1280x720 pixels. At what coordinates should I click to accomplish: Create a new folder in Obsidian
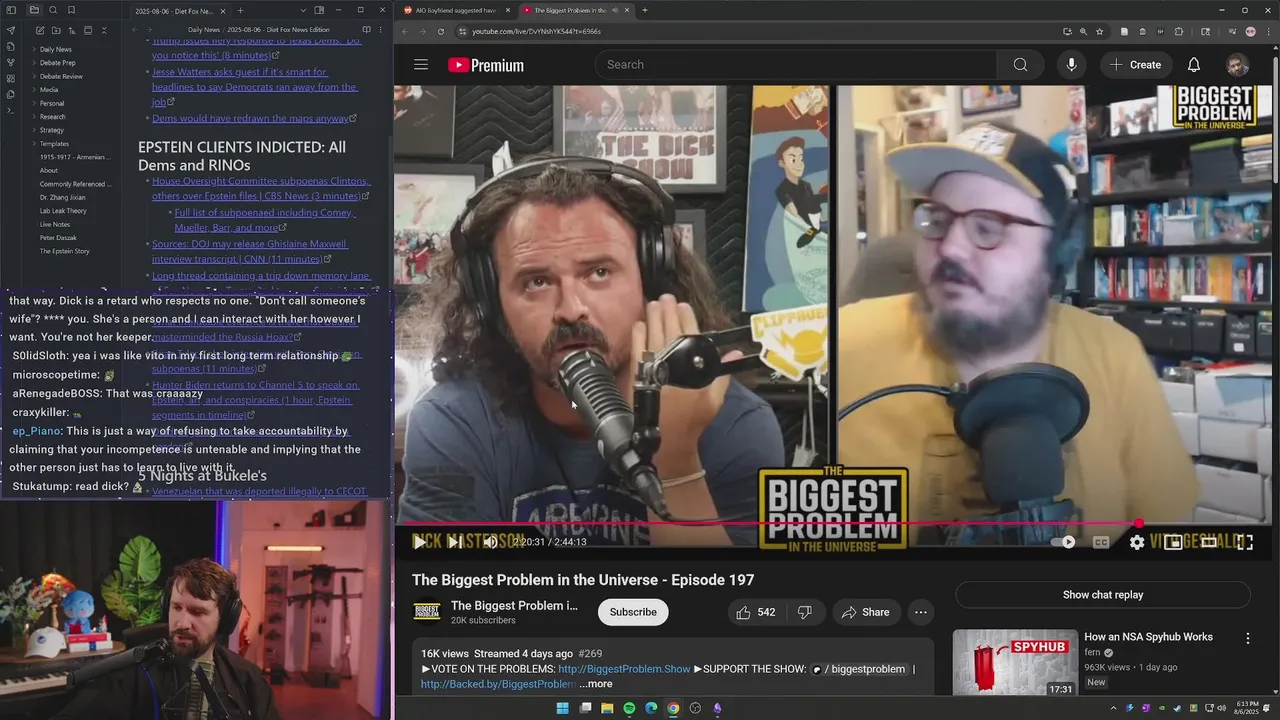click(x=55, y=31)
